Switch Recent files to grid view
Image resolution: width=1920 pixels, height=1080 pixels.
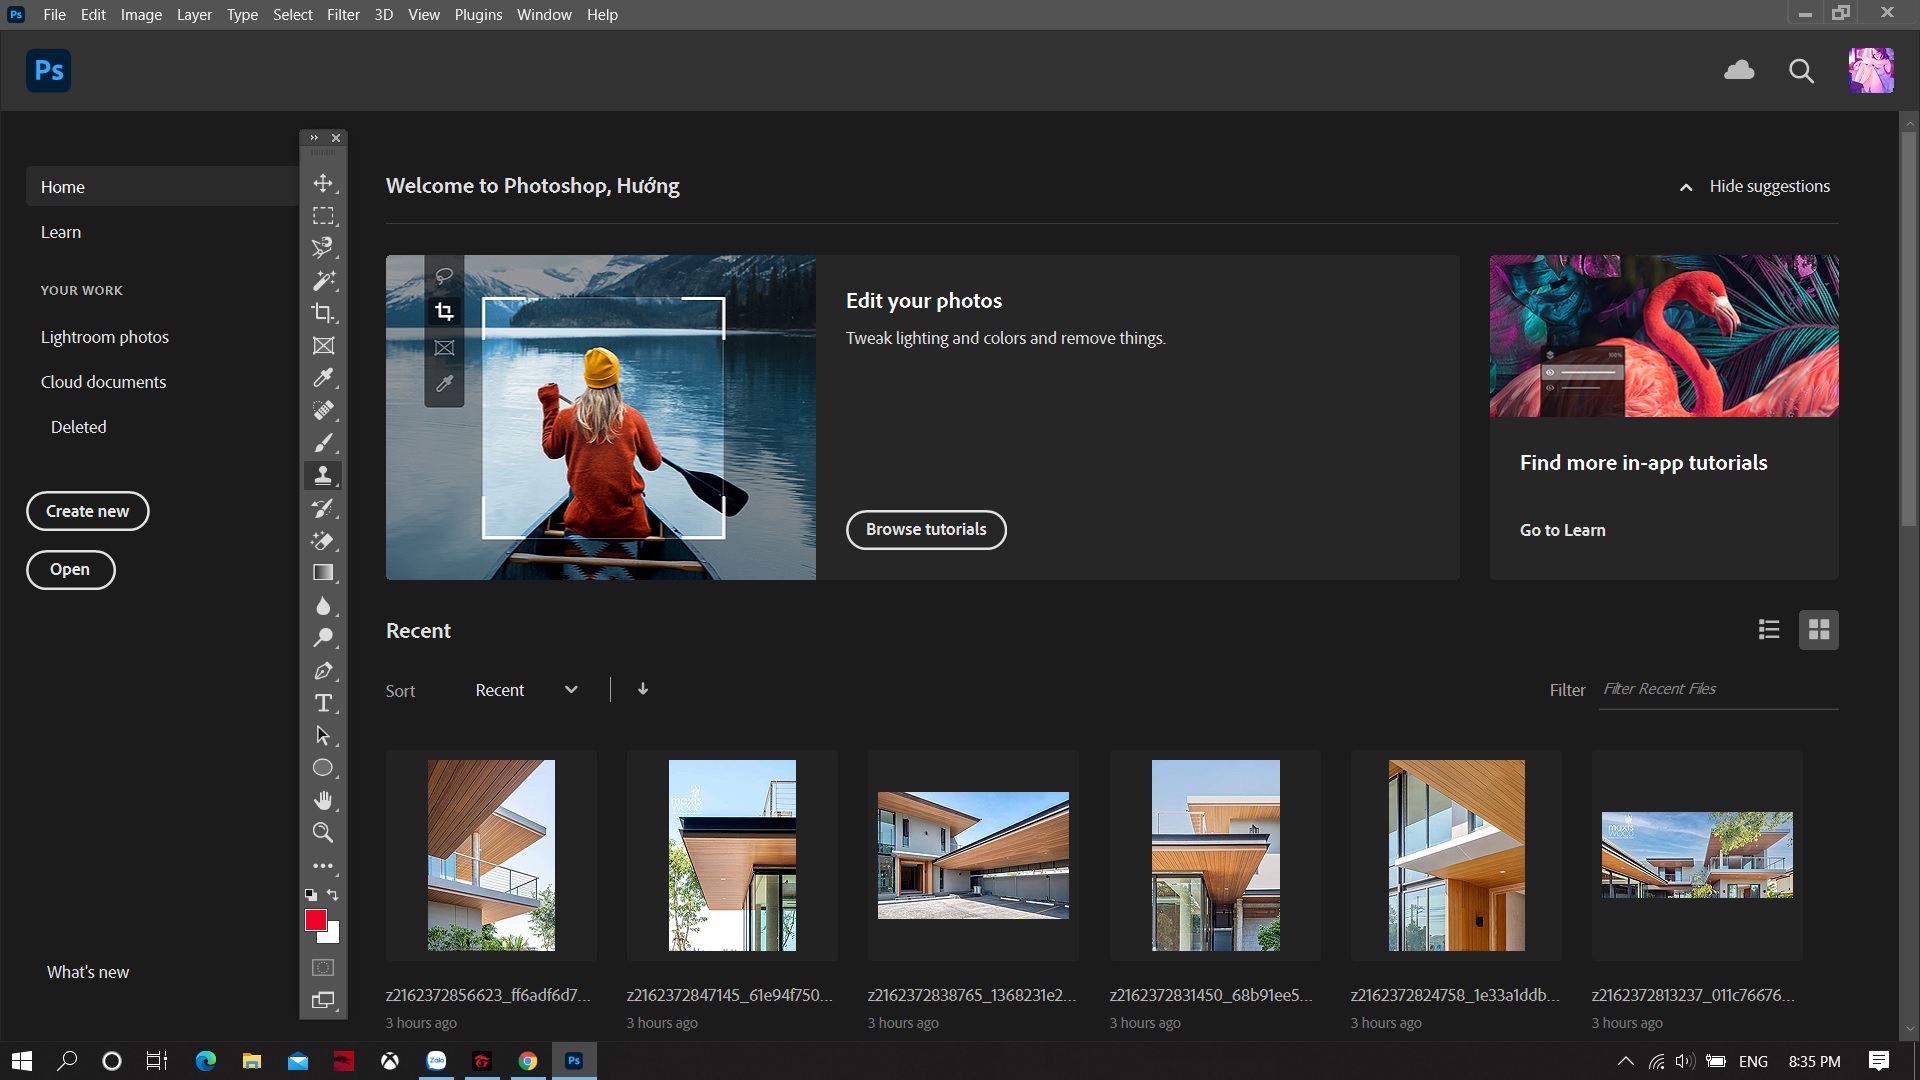click(1818, 630)
